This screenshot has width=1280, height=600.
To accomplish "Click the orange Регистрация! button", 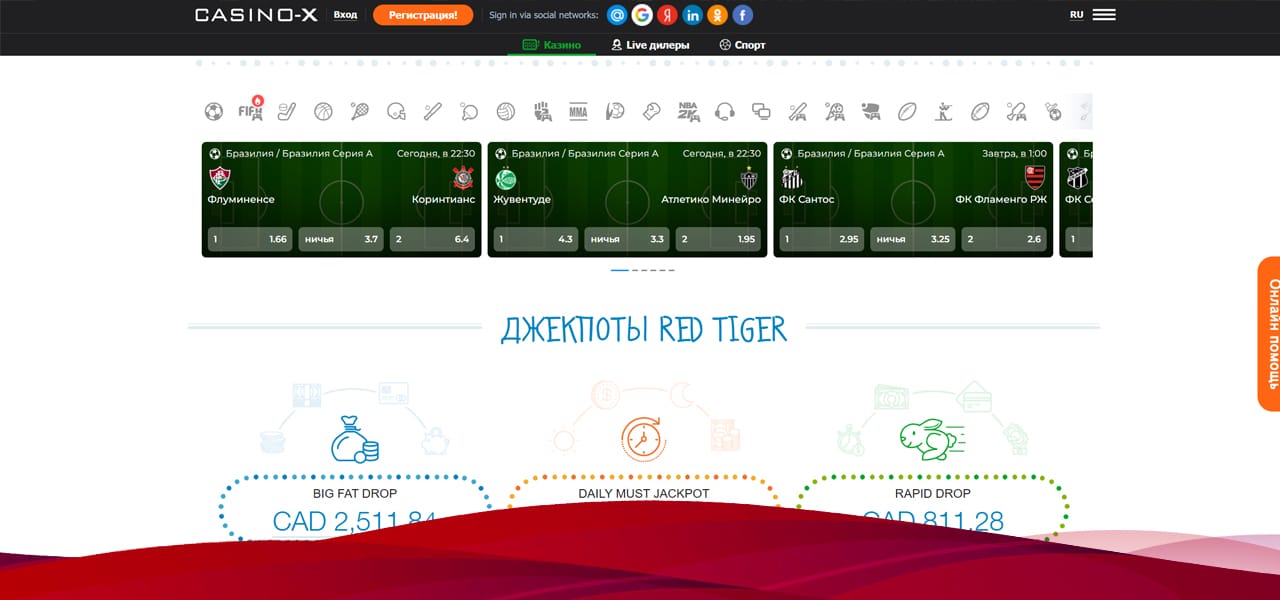I will pyautogui.click(x=422, y=15).
